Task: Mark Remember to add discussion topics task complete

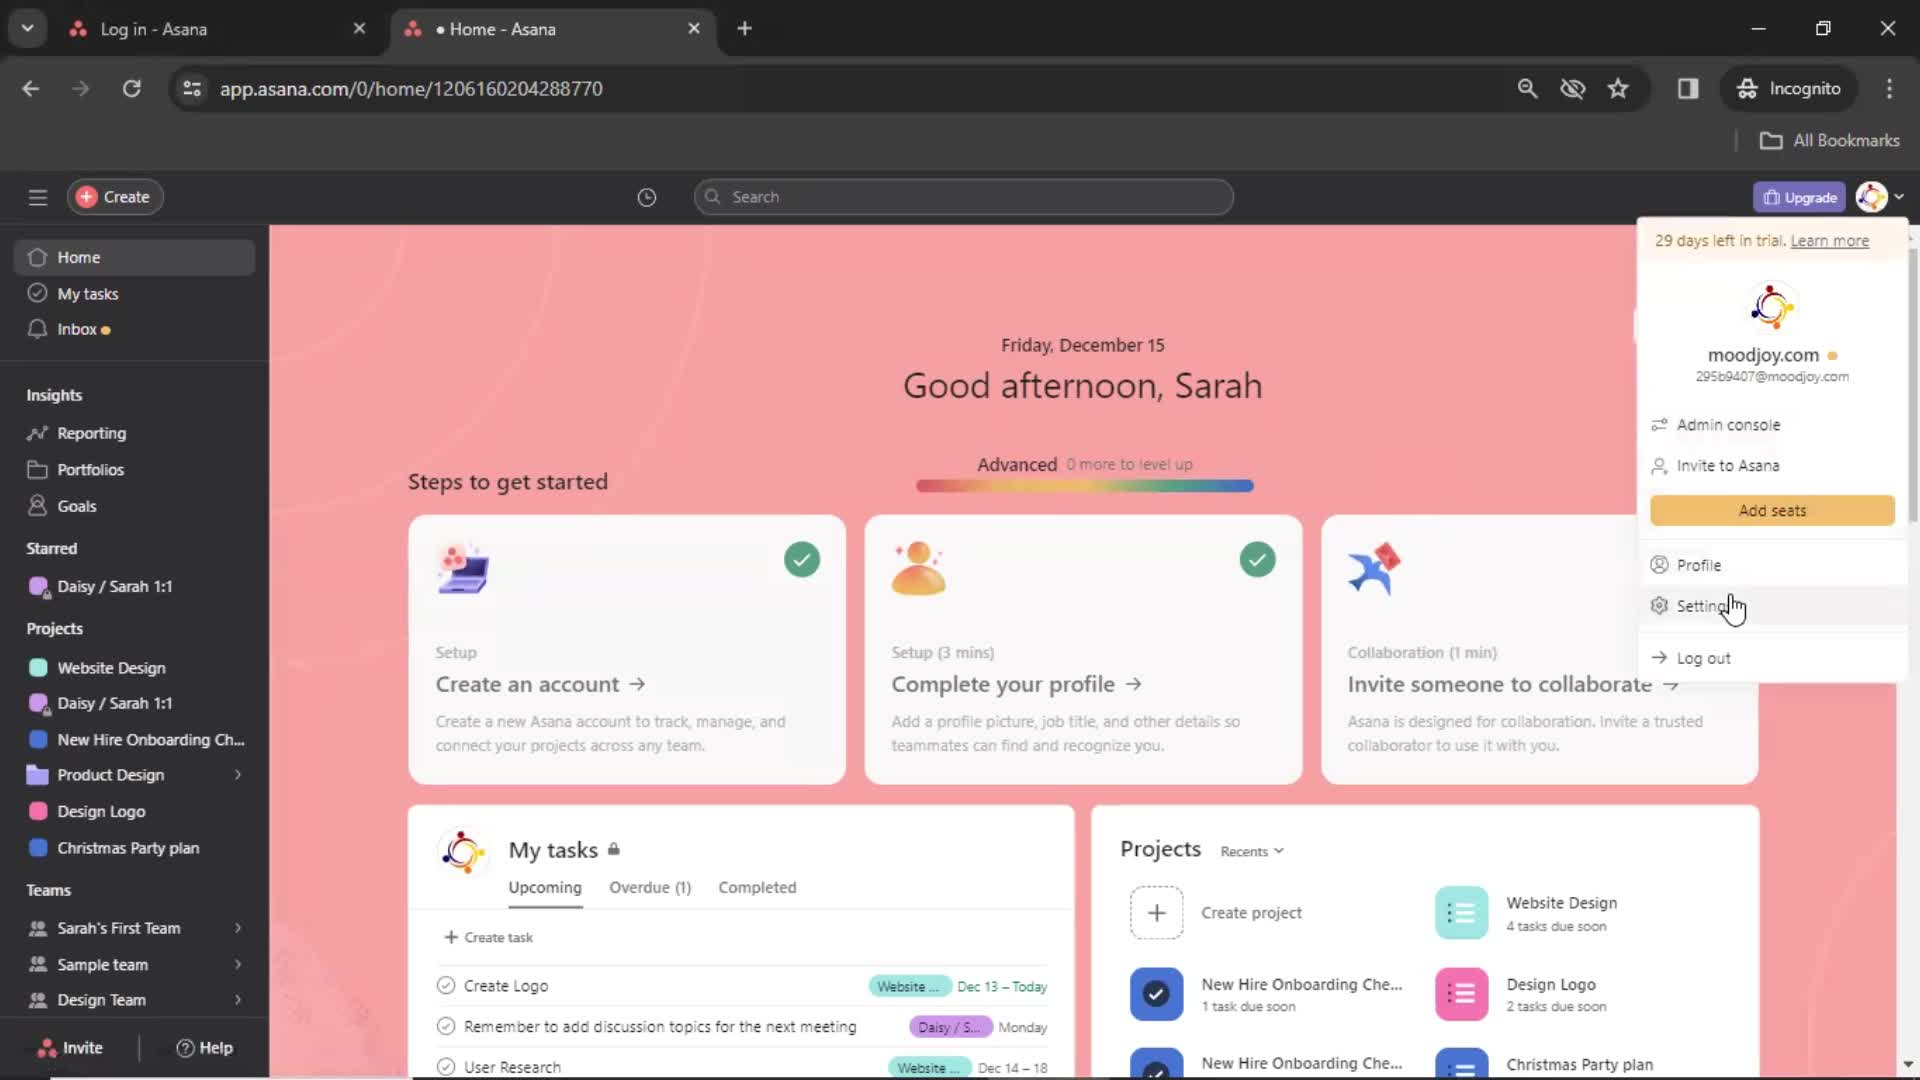Action: pyautogui.click(x=446, y=1027)
